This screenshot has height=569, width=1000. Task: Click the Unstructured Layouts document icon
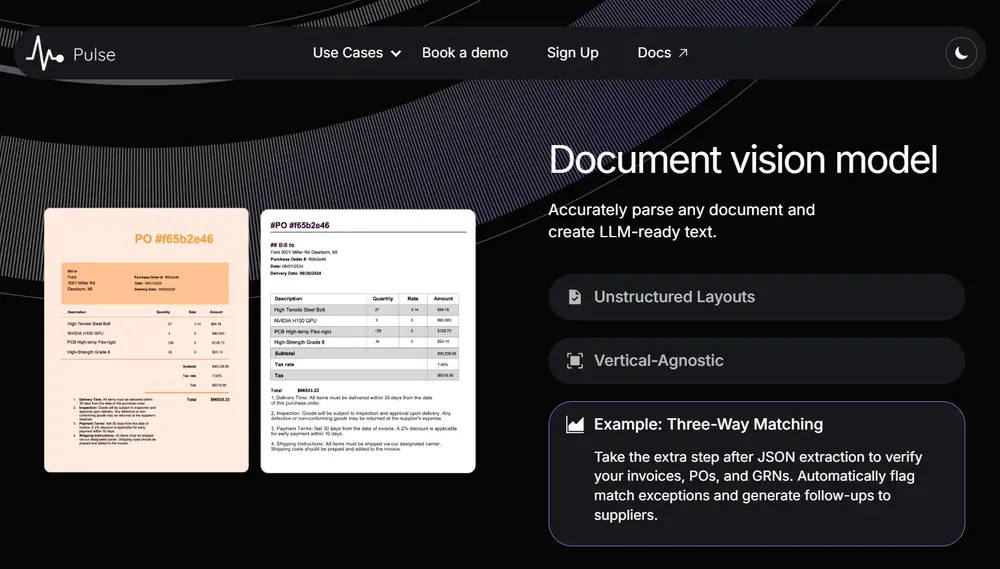(x=575, y=297)
